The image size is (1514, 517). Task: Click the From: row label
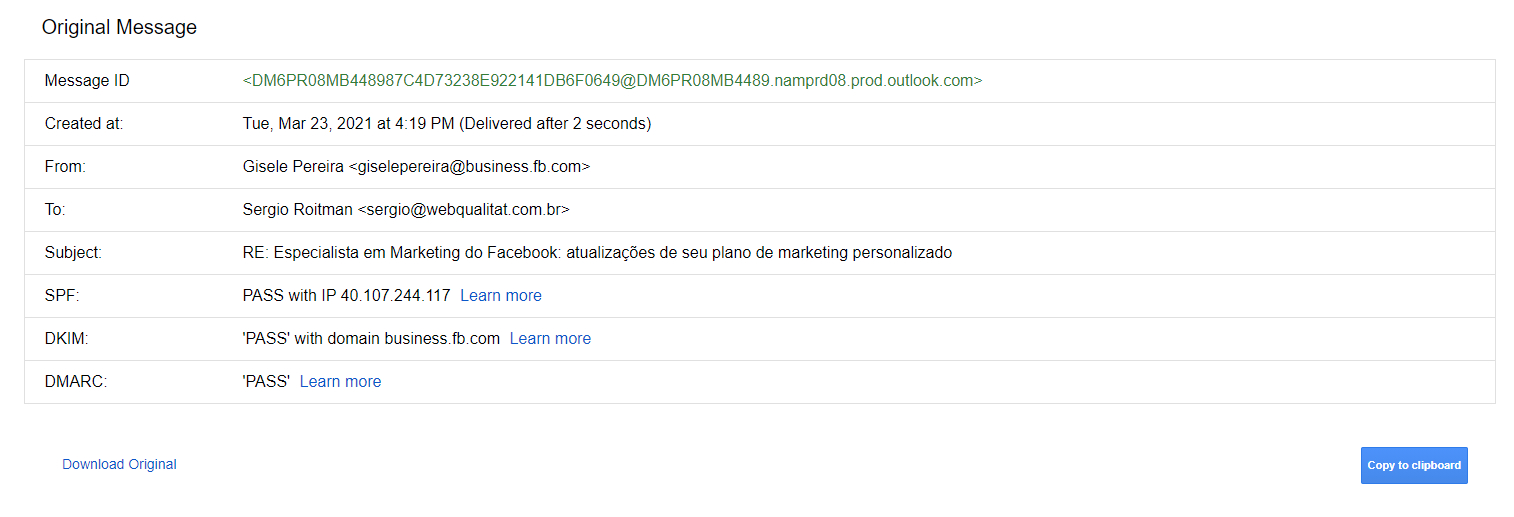pos(66,167)
